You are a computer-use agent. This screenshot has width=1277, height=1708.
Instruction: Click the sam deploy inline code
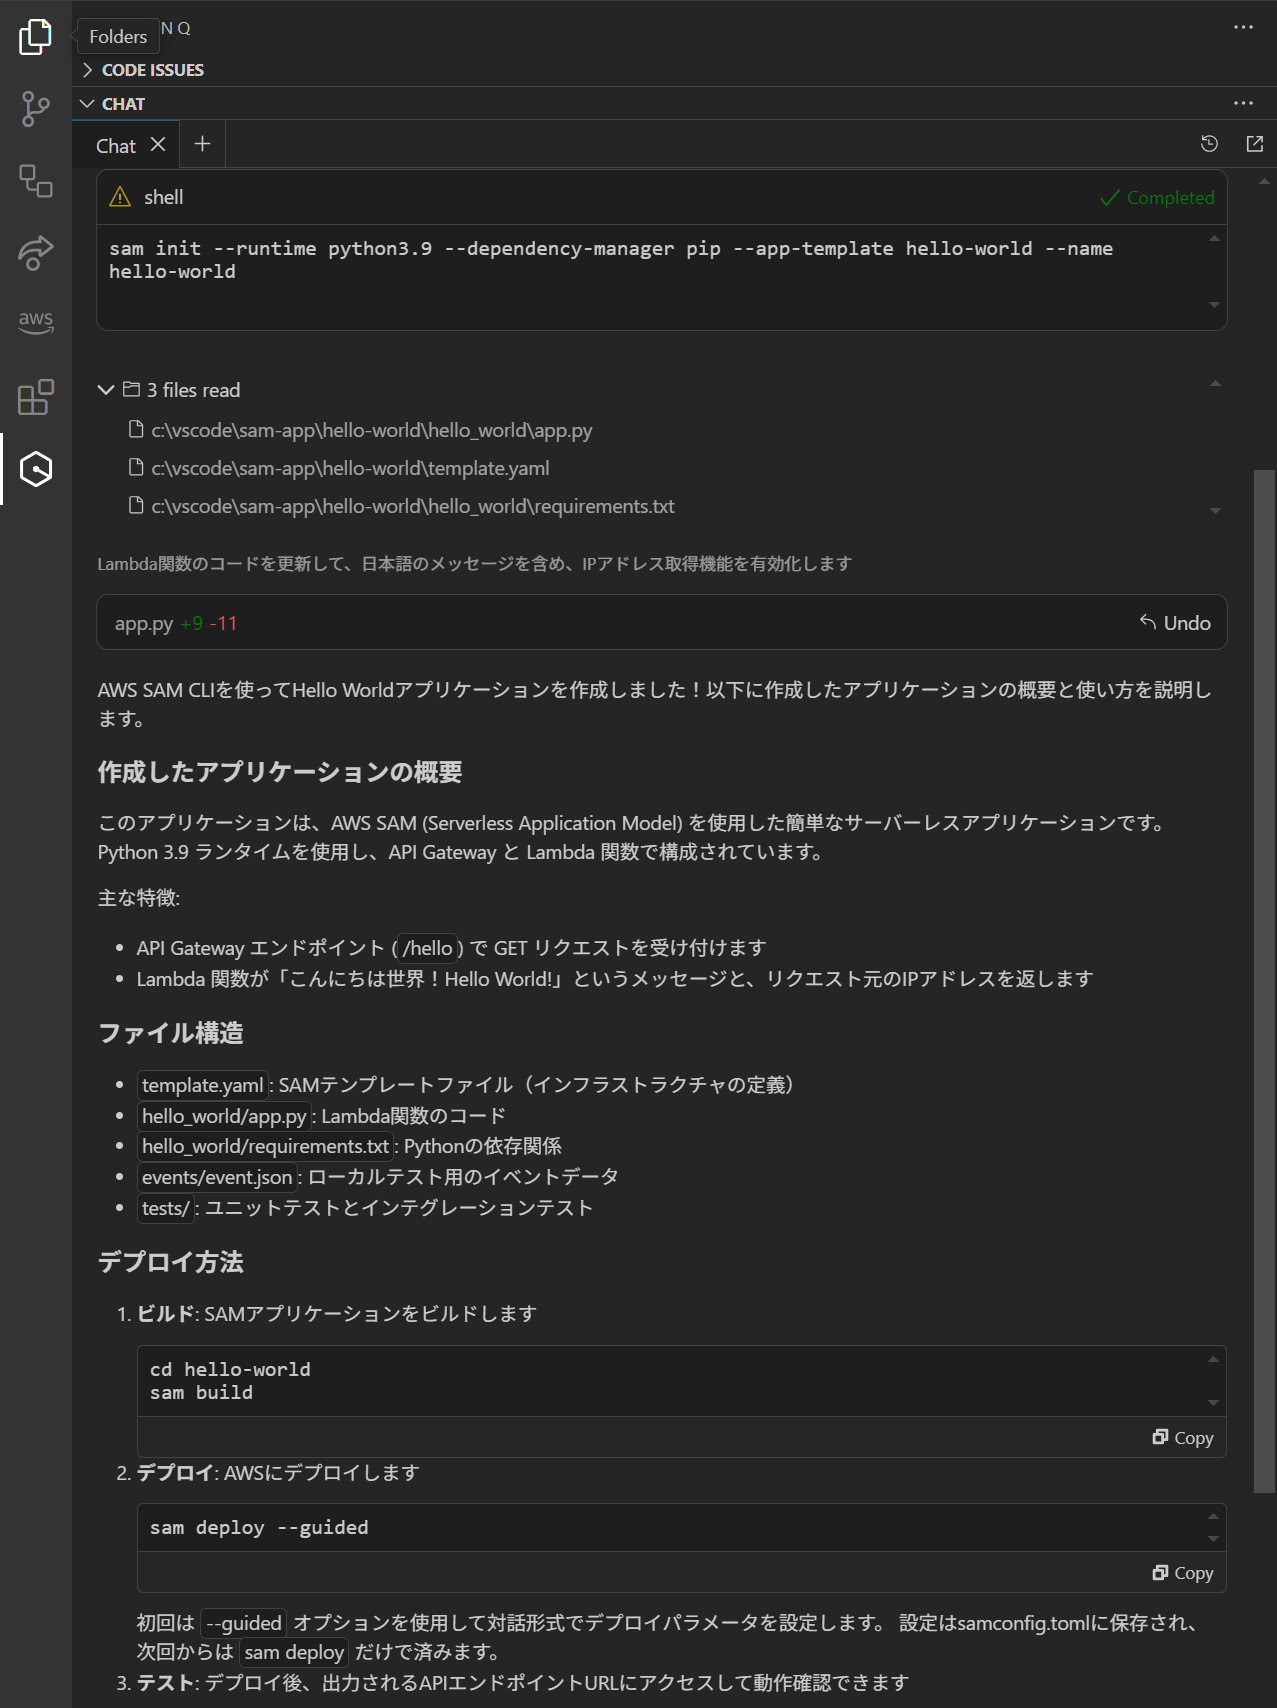pyautogui.click(x=294, y=1652)
